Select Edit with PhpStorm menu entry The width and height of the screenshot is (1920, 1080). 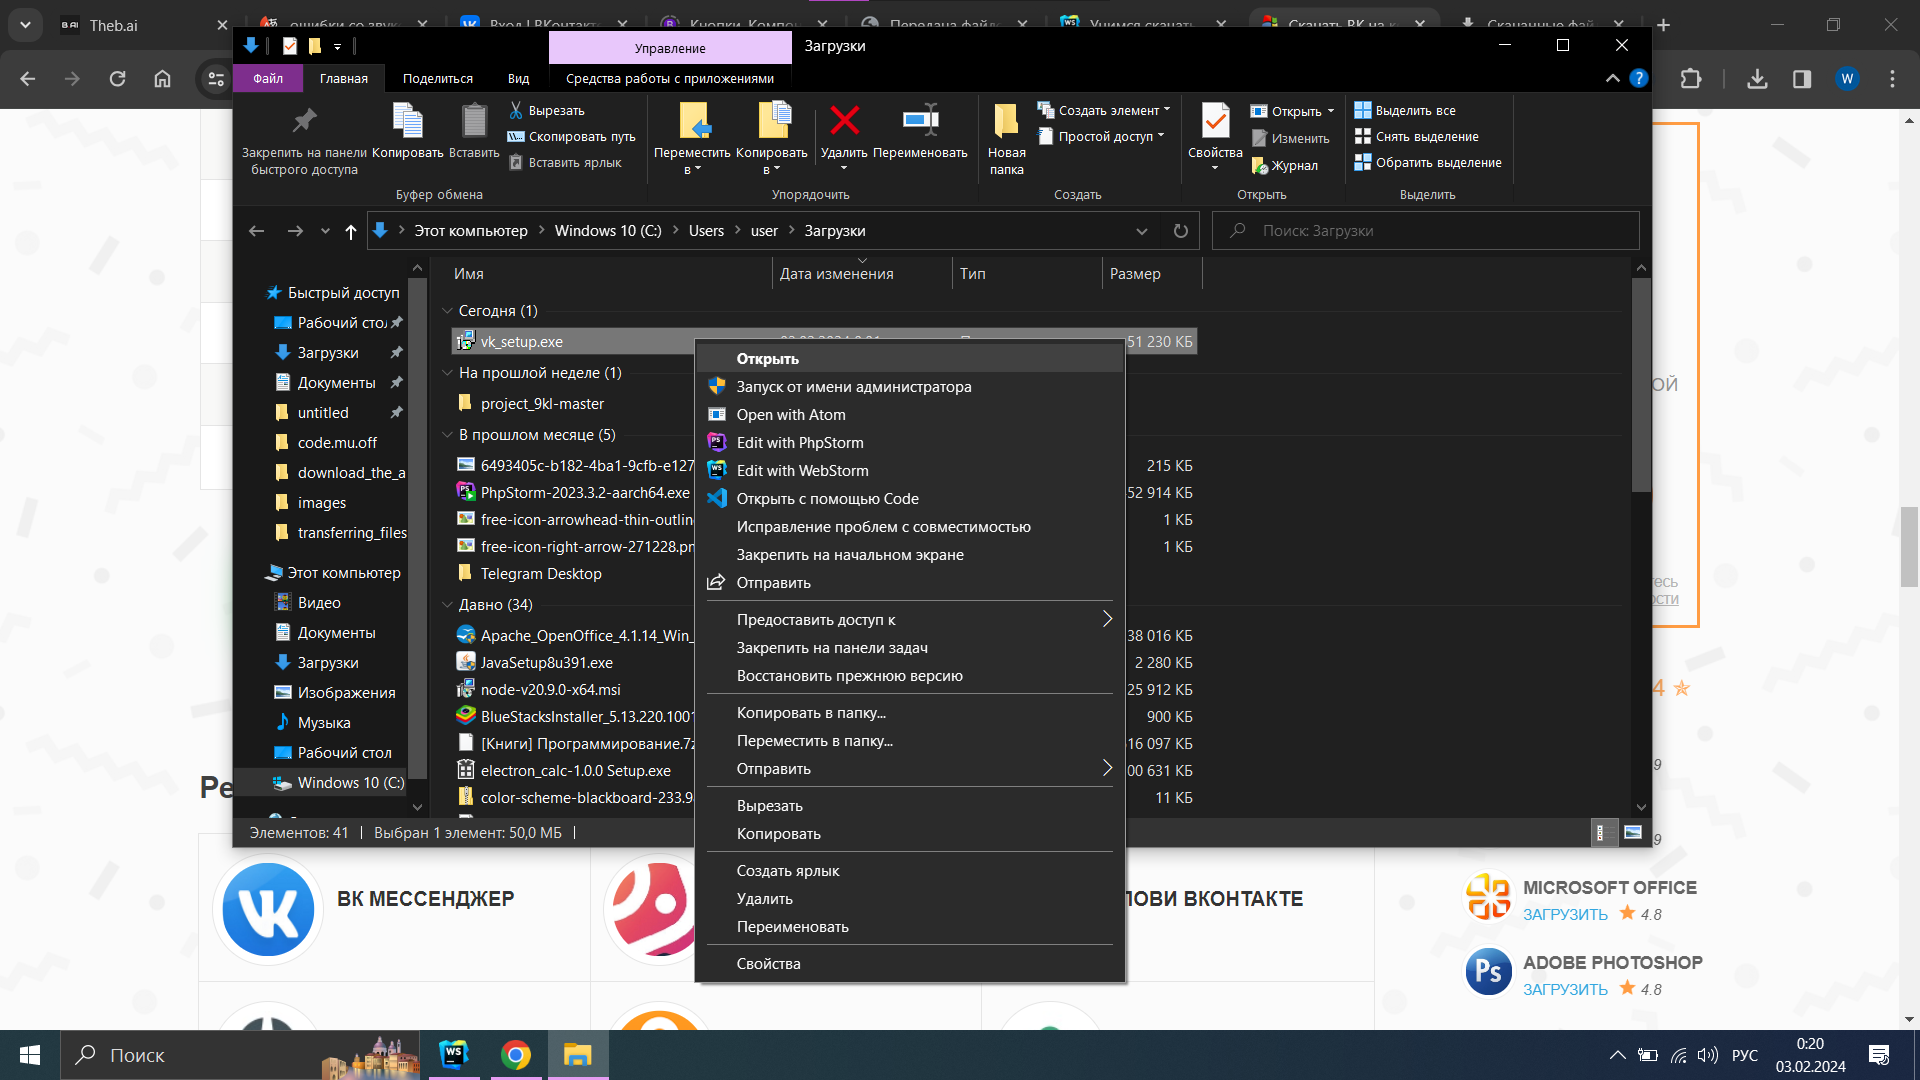910,443
